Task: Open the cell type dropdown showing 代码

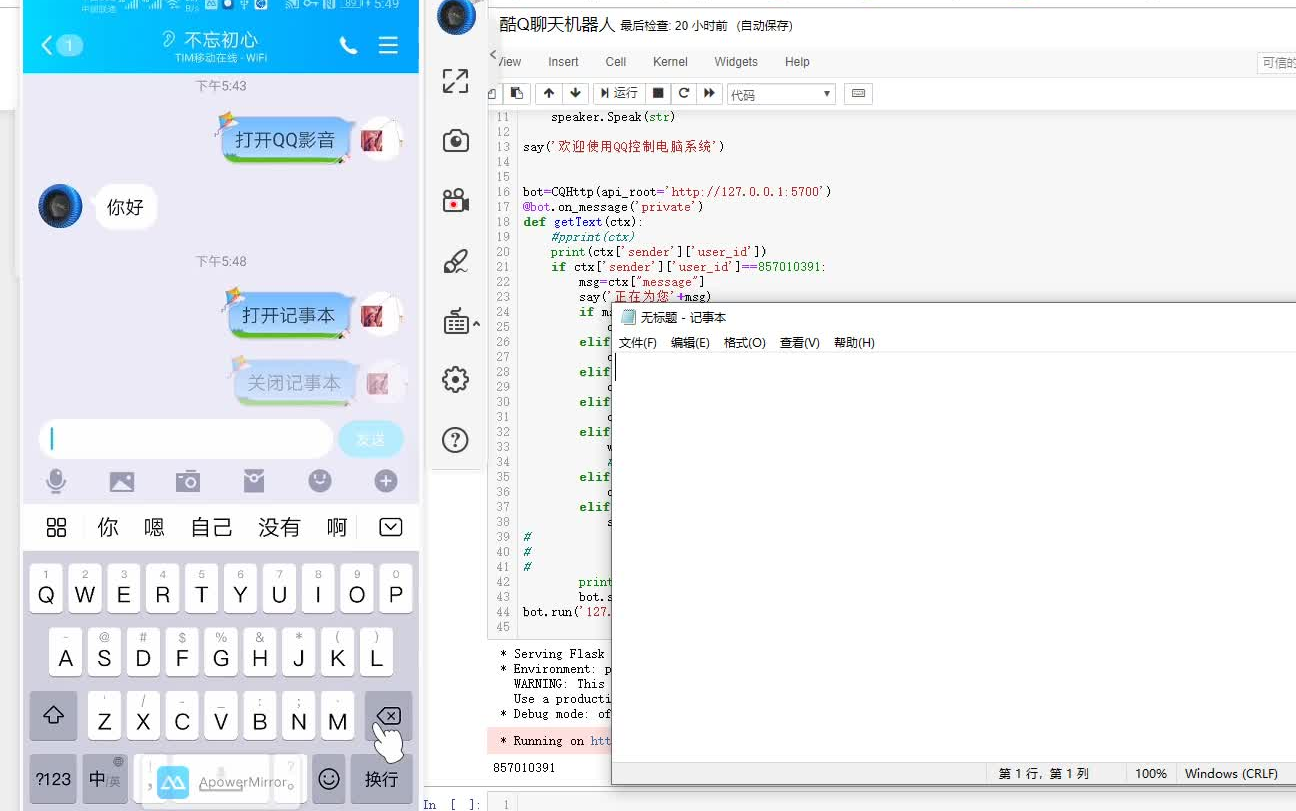Action: [x=781, y=94]
